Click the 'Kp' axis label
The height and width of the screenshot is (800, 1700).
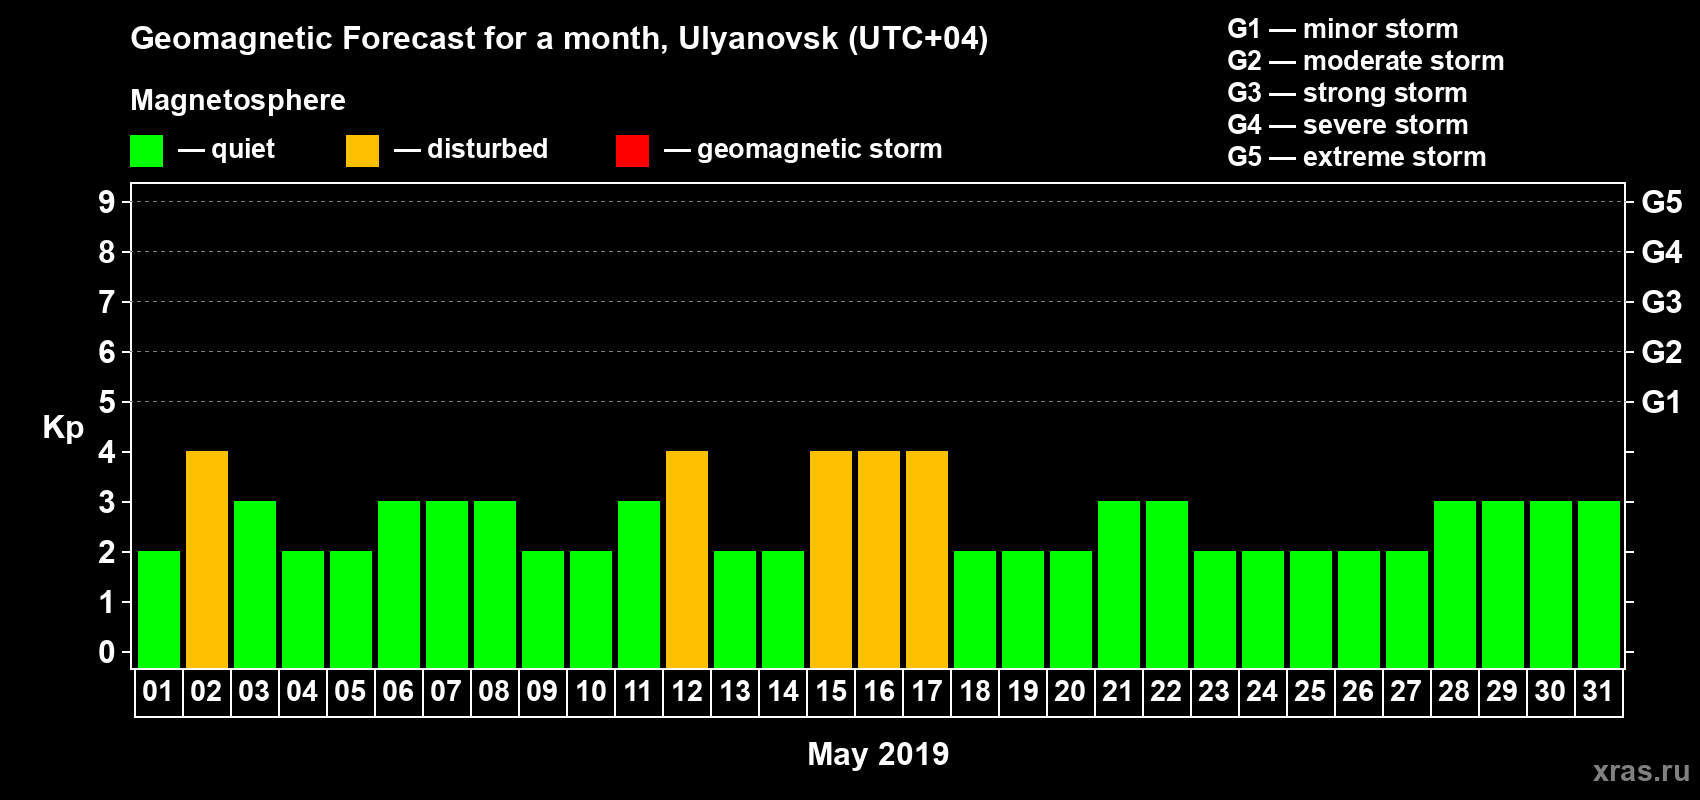coord(63,428)
